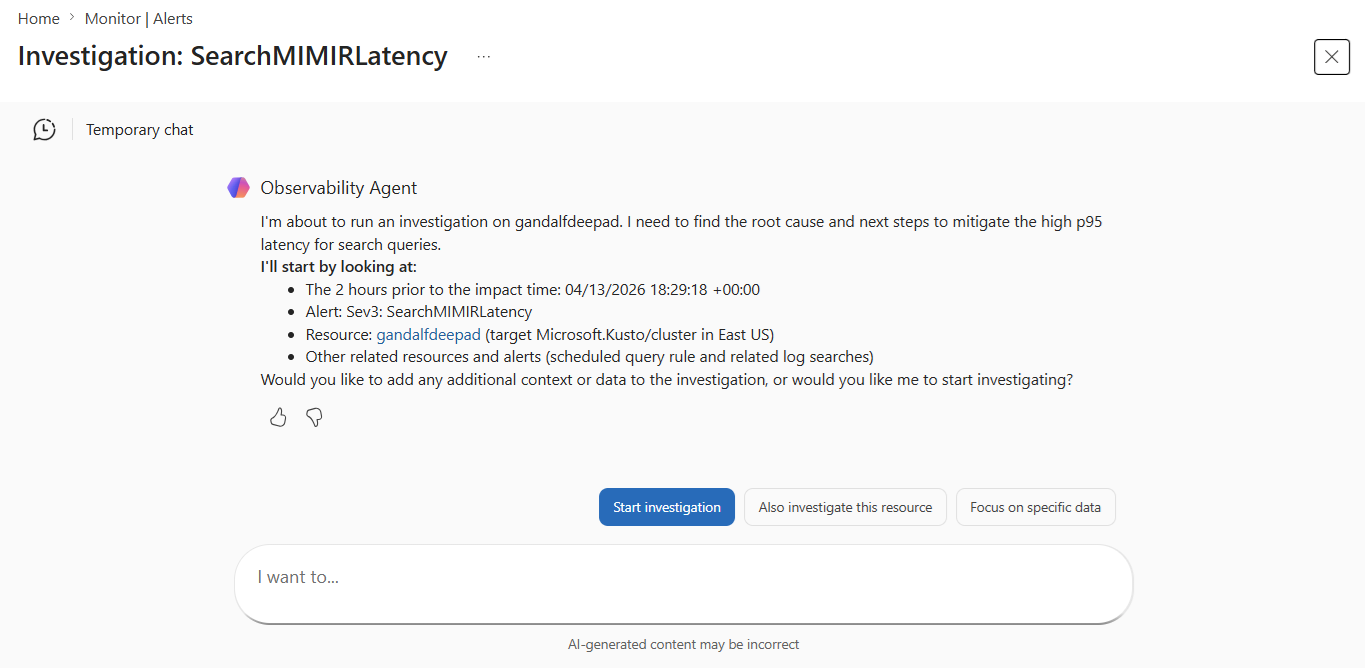
Task: Open the gandalfdeepad resource link
Action: pyautogui.click(x=428, y=334)
